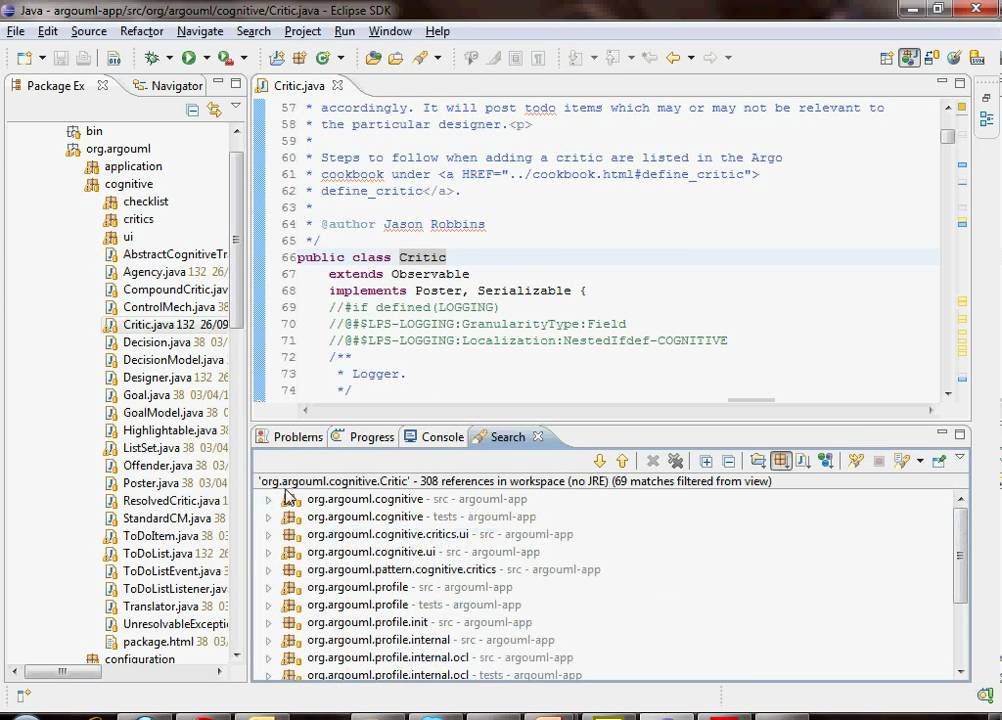Select Designer.java in Package Explorer
The height and width of the screenshot is (720, 1002).
tap(166, 378)
